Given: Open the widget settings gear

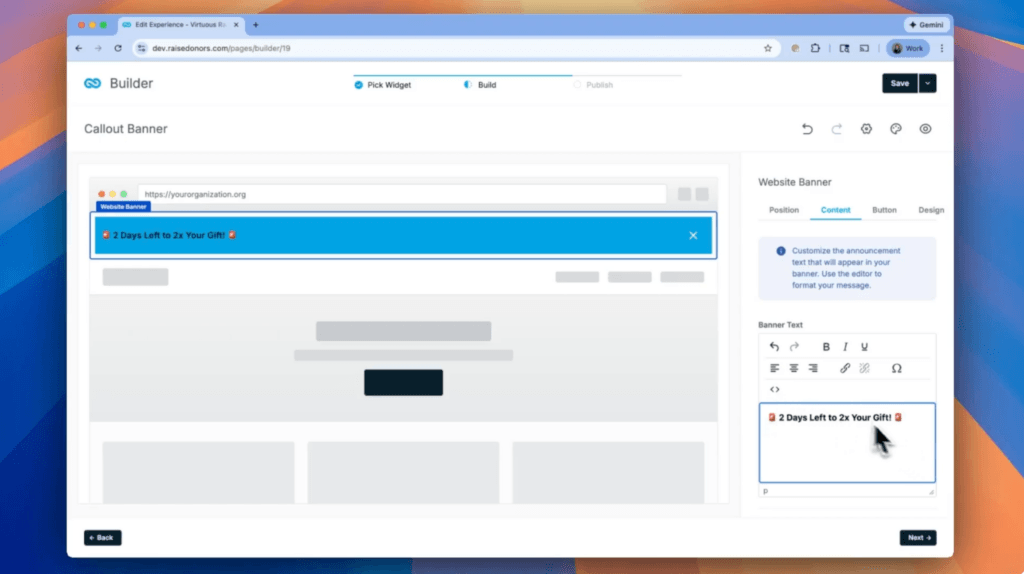Looking at the screenshot, I should 866,129.
